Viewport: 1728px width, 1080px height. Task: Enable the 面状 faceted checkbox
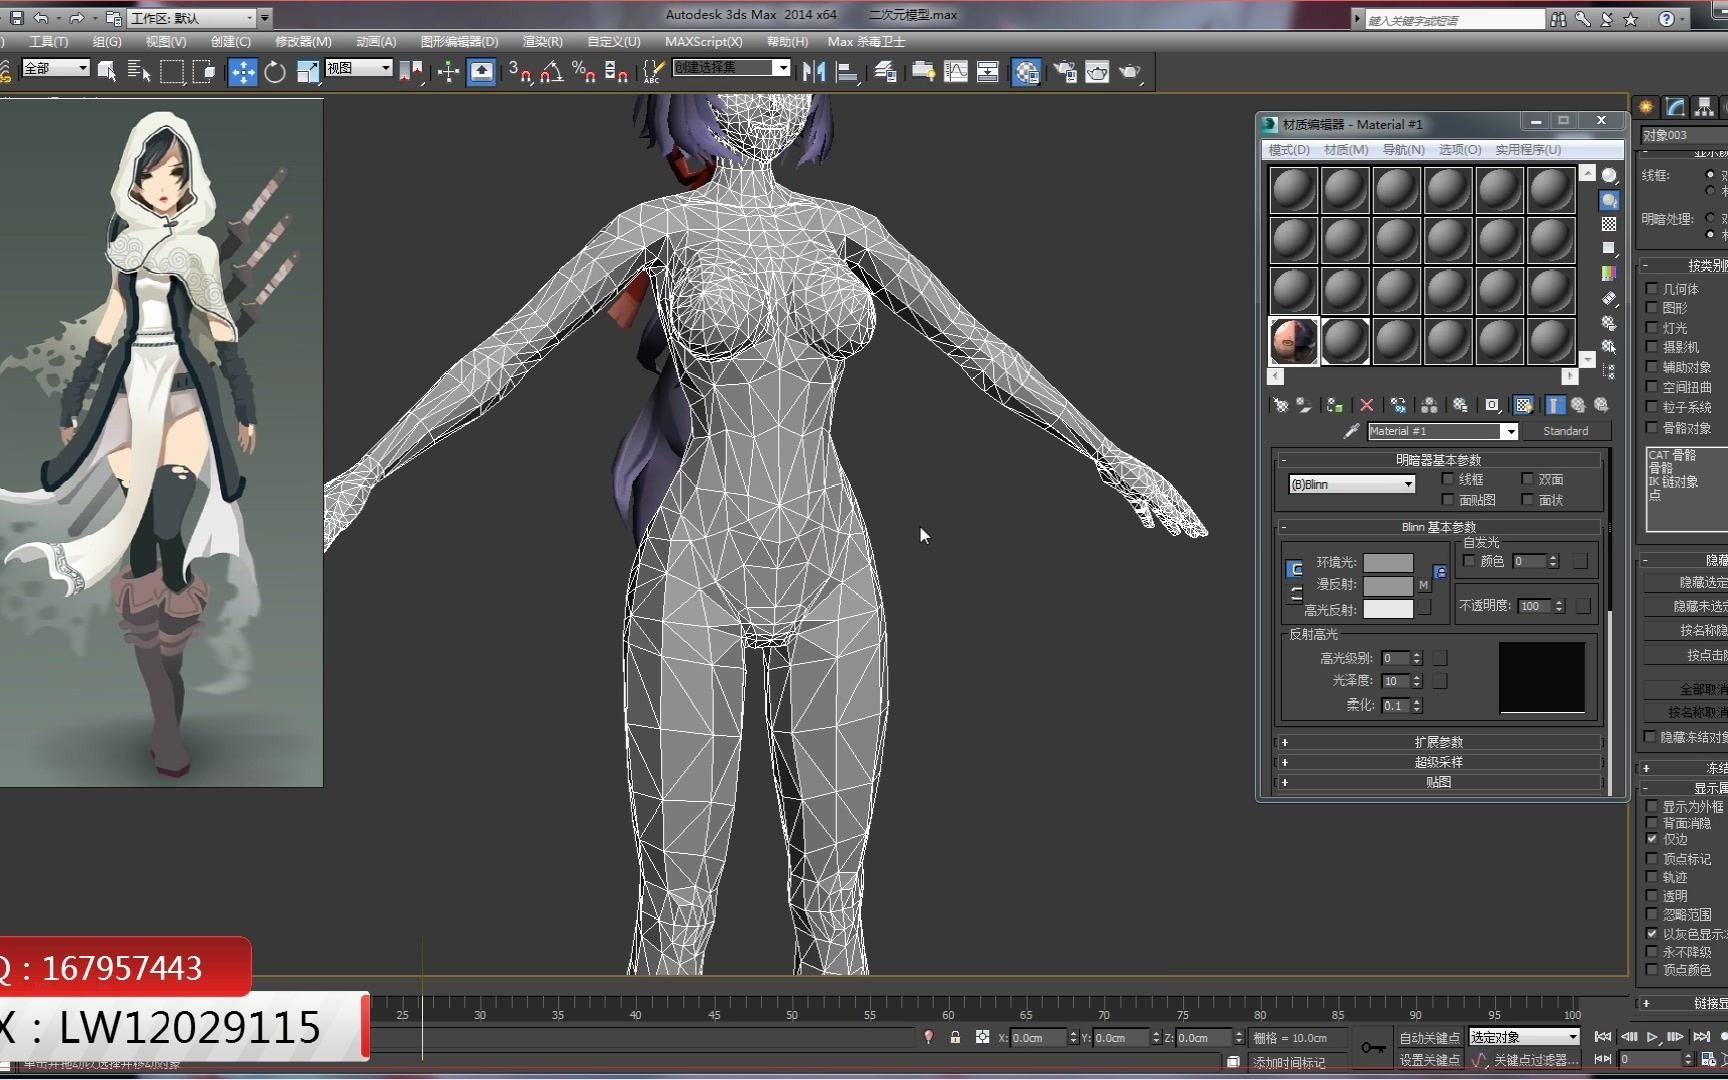coord(1527,499)
